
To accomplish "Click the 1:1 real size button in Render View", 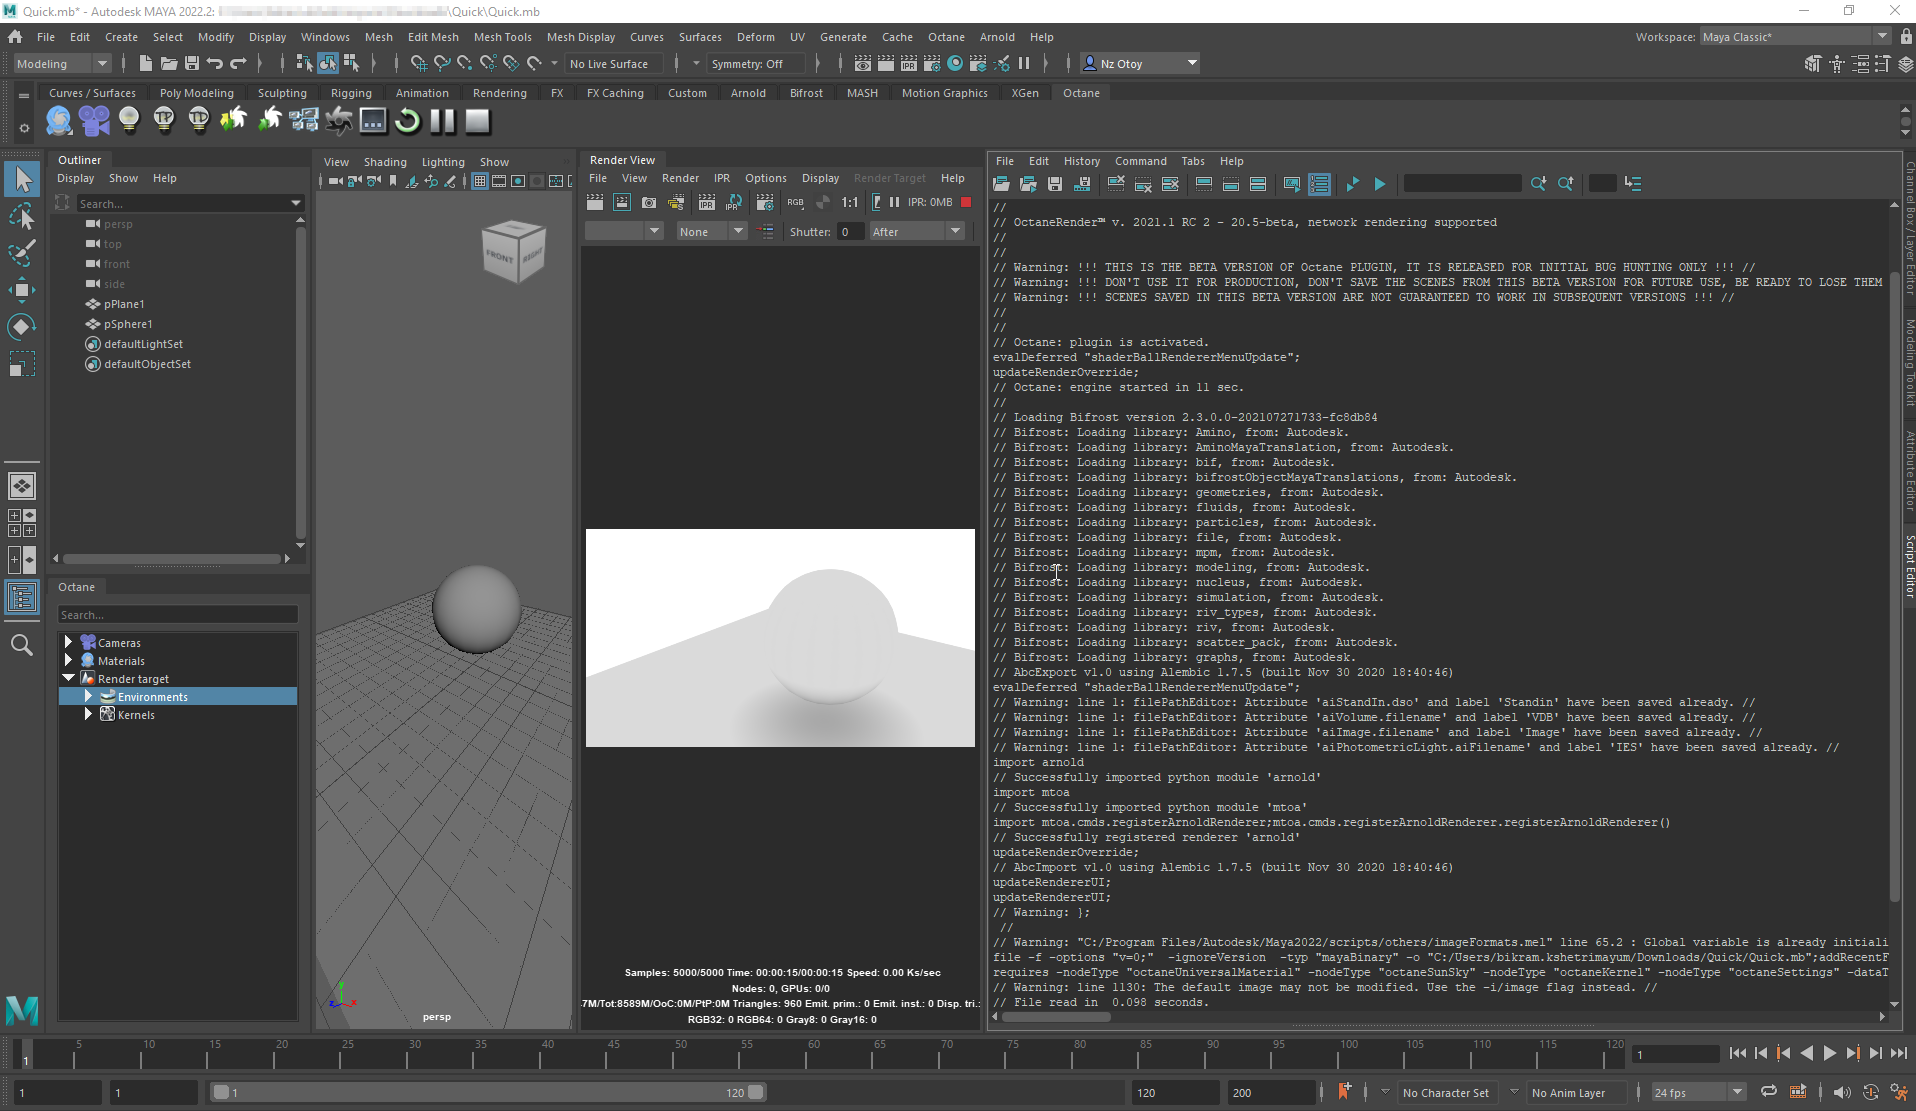I will [x=850, y=202].
